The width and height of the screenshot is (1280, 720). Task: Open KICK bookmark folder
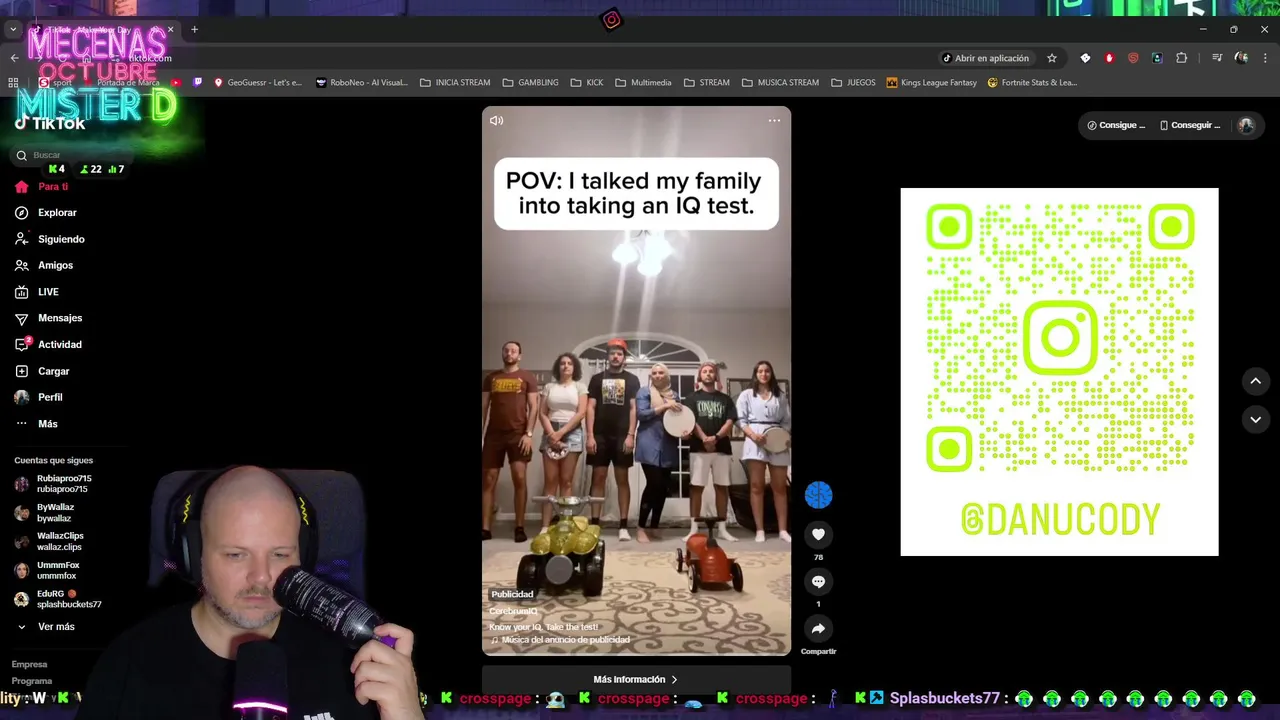click(587, 82)
